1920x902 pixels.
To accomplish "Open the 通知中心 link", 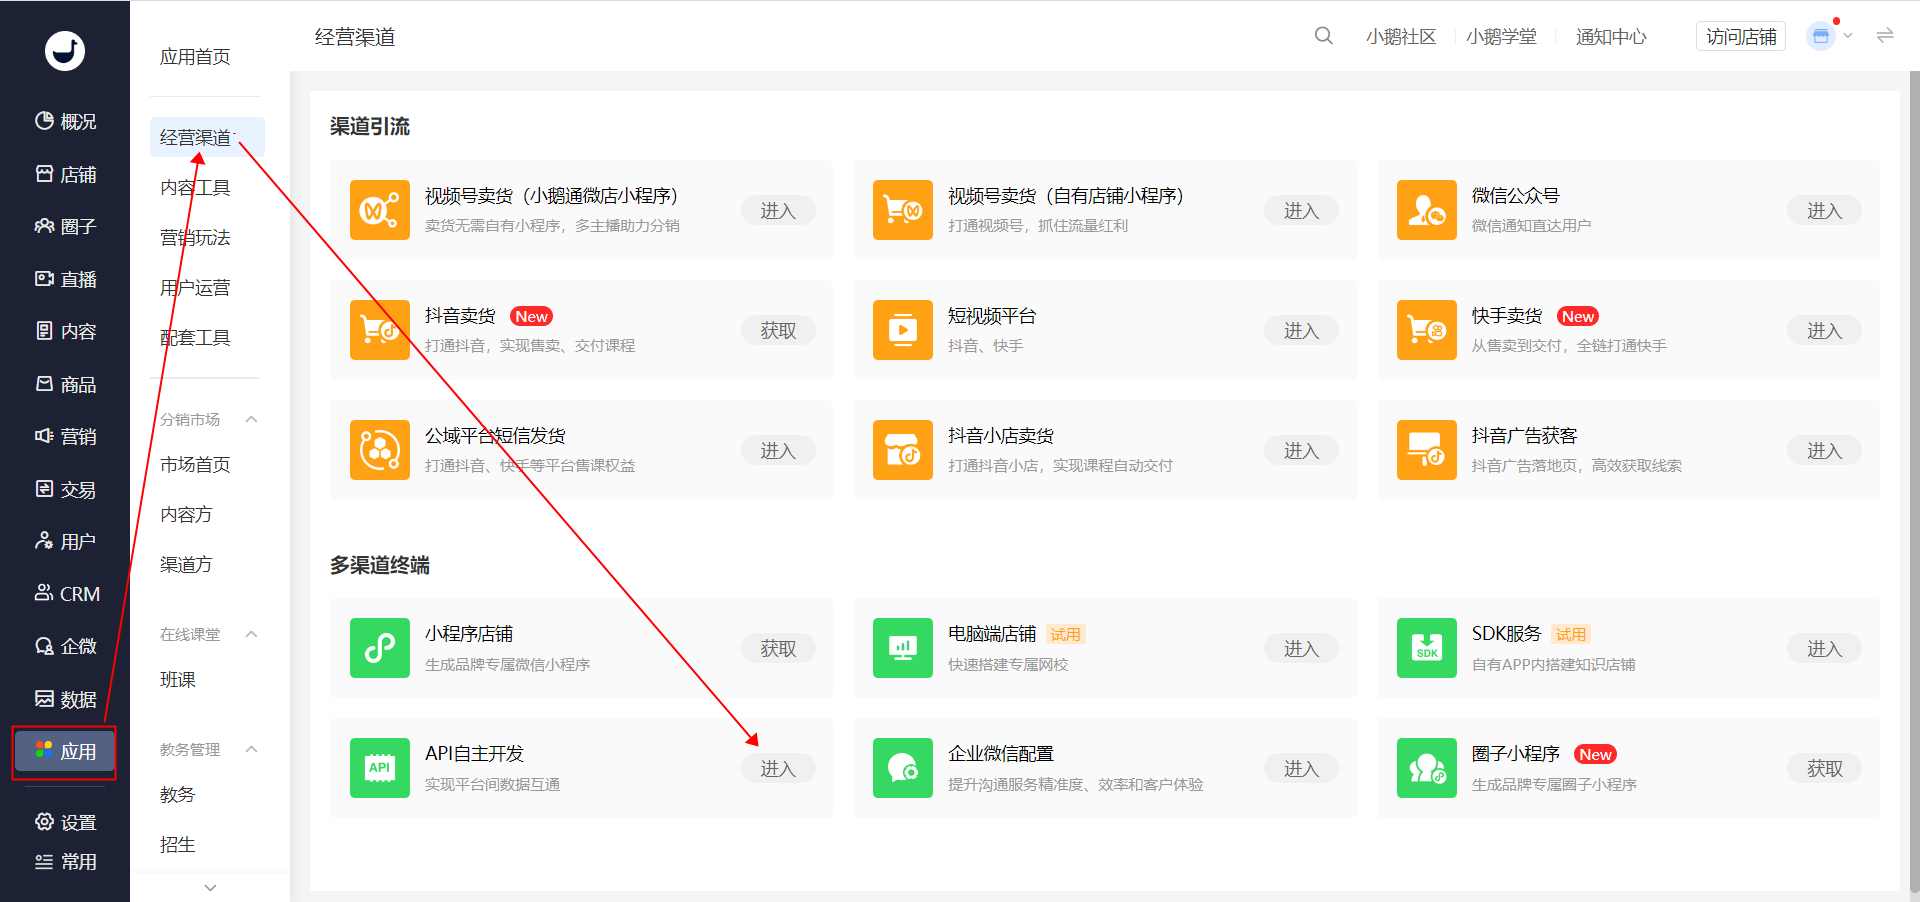I will [x=1611, y=36].
